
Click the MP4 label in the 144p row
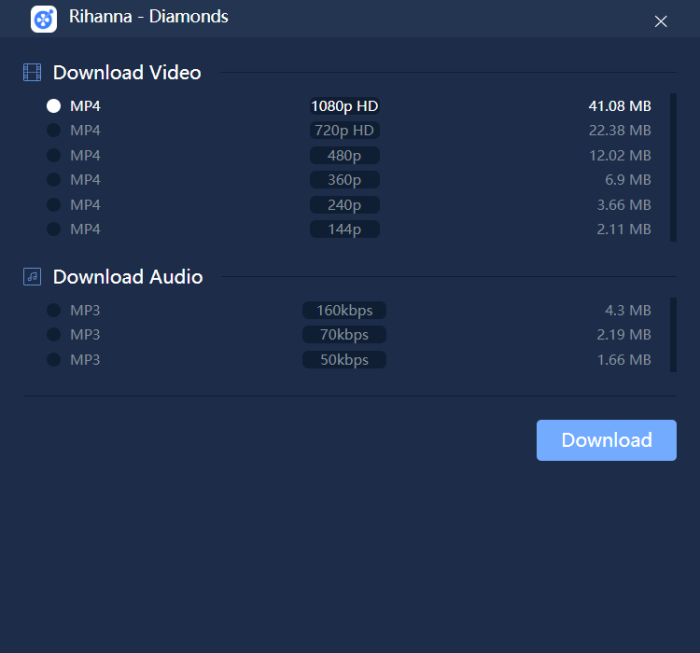[x=85, y=229]
